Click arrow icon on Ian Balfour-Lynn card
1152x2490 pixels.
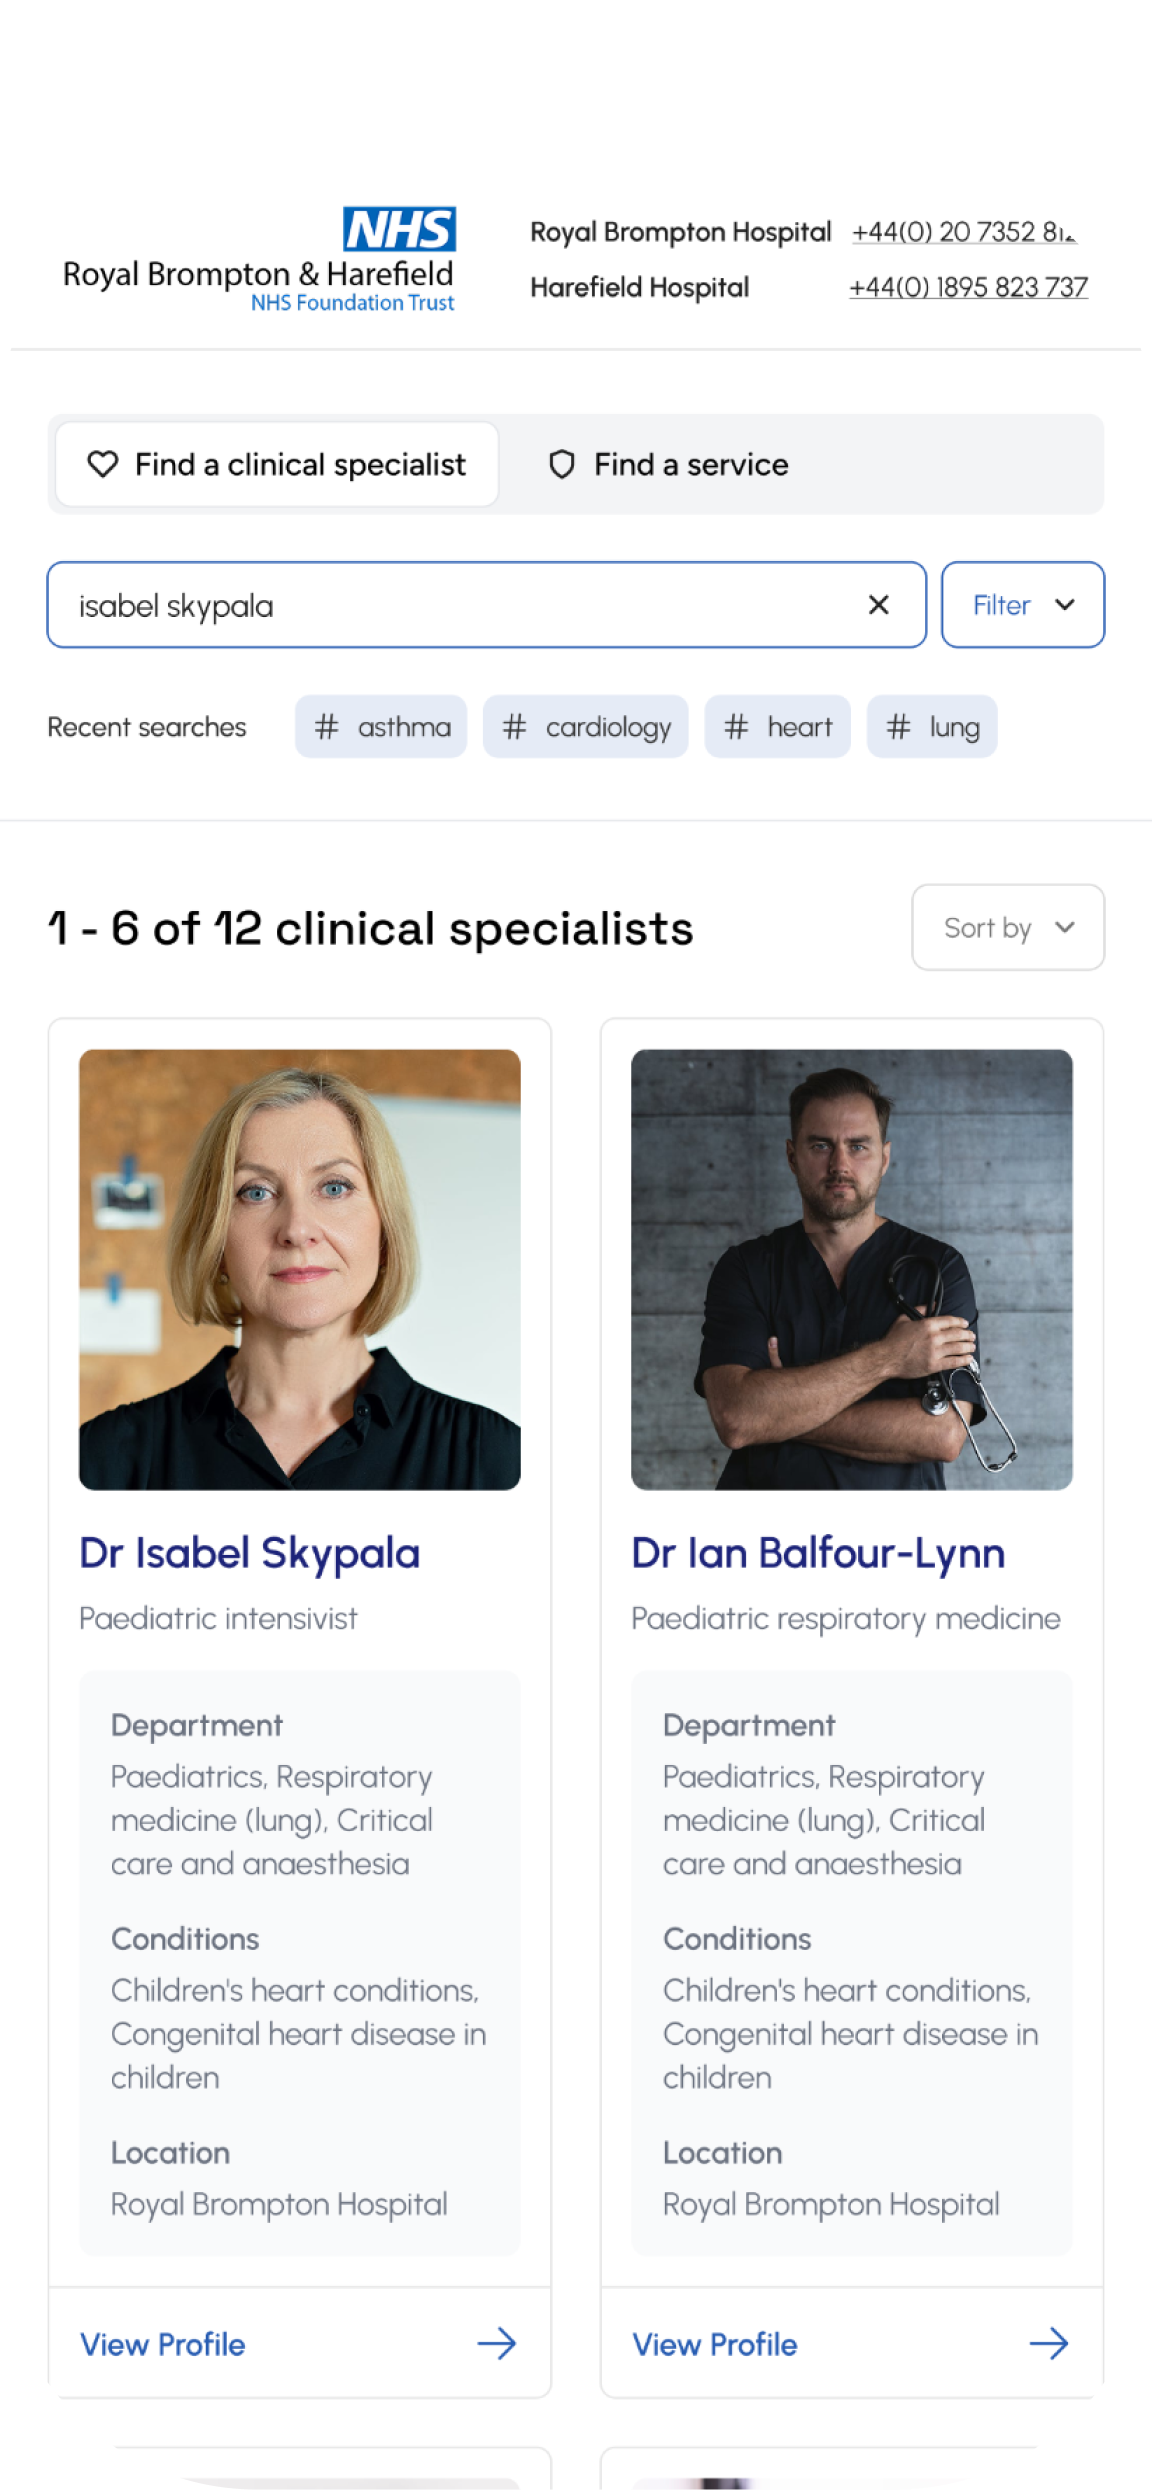click(x=1048, y=2343)
